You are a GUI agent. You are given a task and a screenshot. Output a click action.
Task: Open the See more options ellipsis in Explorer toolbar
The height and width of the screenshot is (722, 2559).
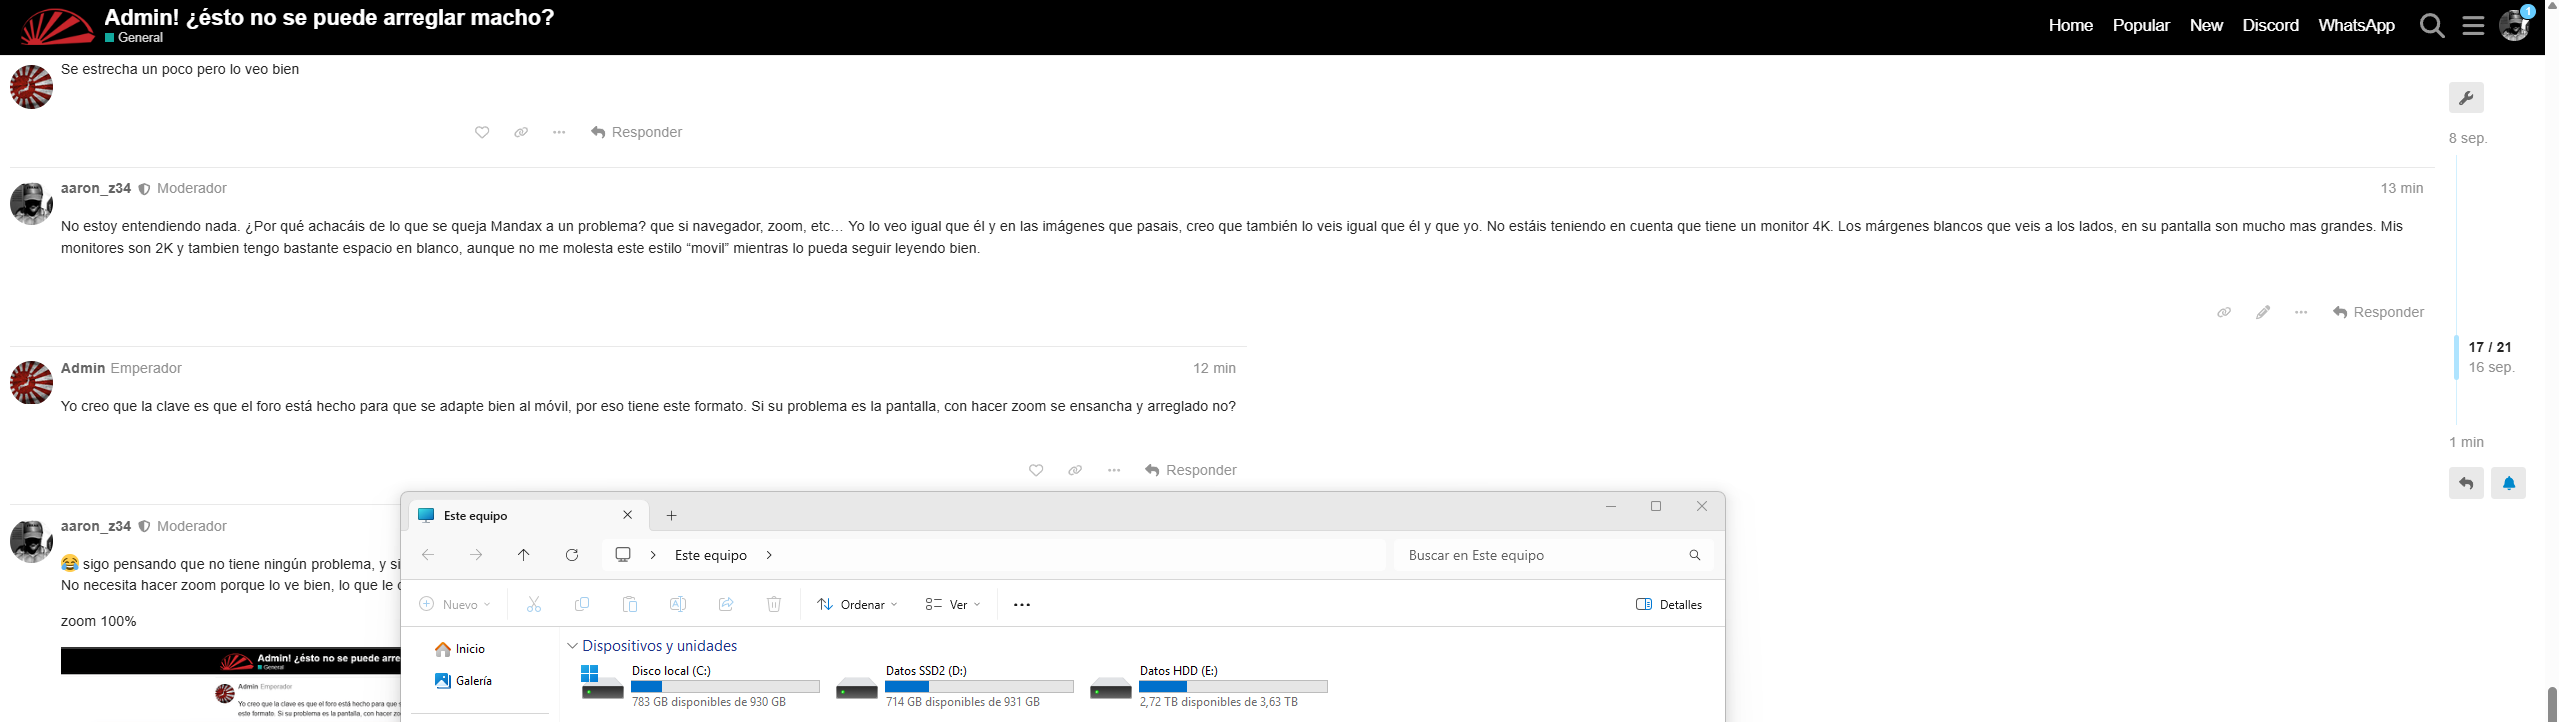1021,605
